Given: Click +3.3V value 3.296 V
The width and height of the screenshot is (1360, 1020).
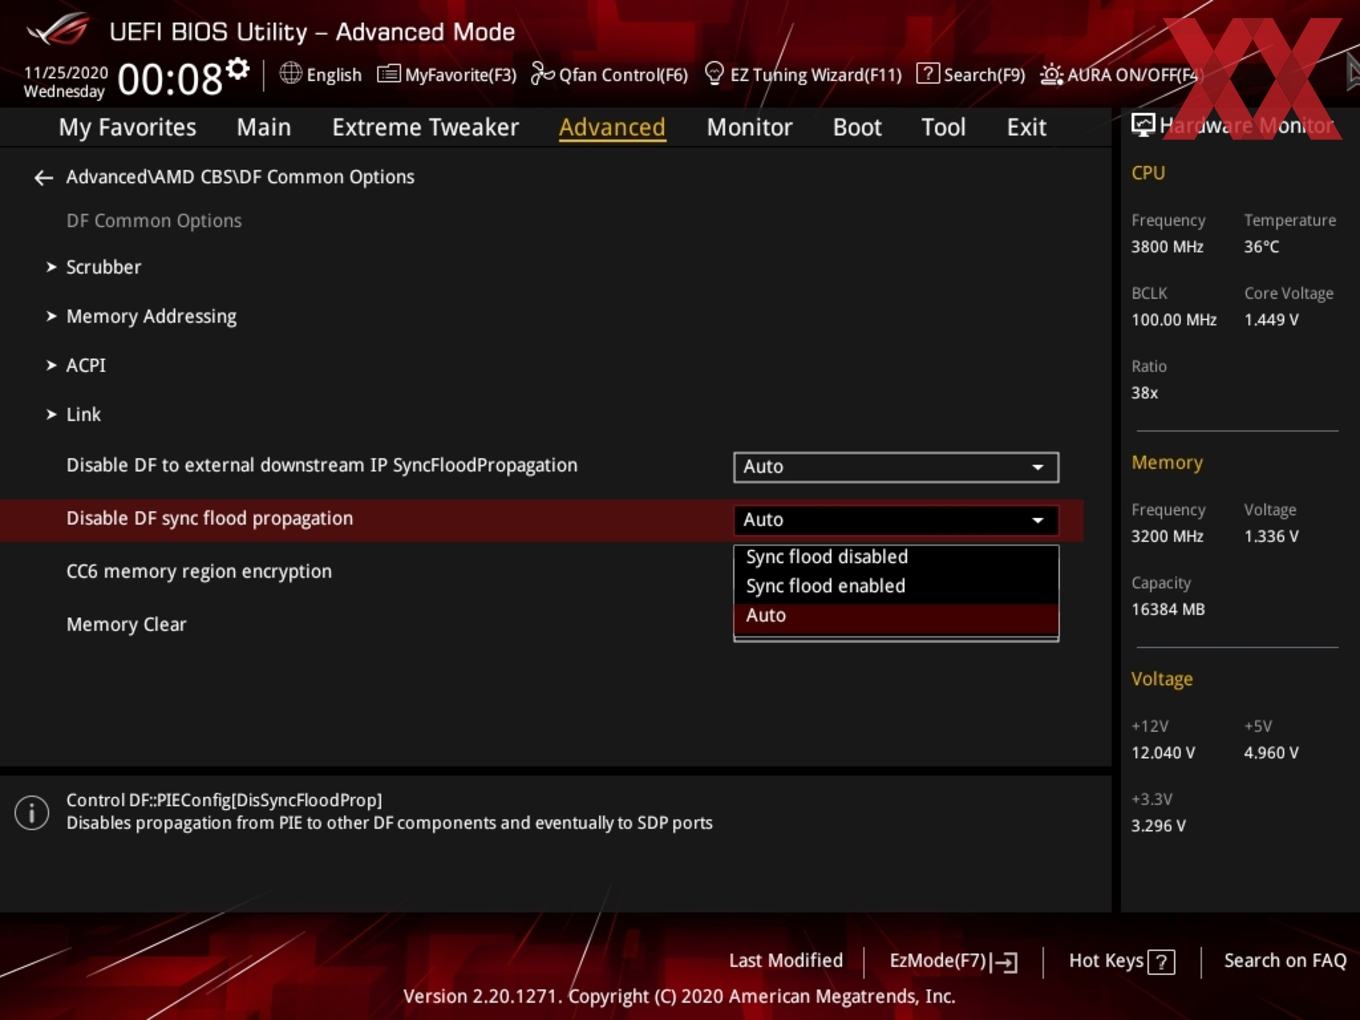Looking at the screenshot, I should tap(1158, 826).
